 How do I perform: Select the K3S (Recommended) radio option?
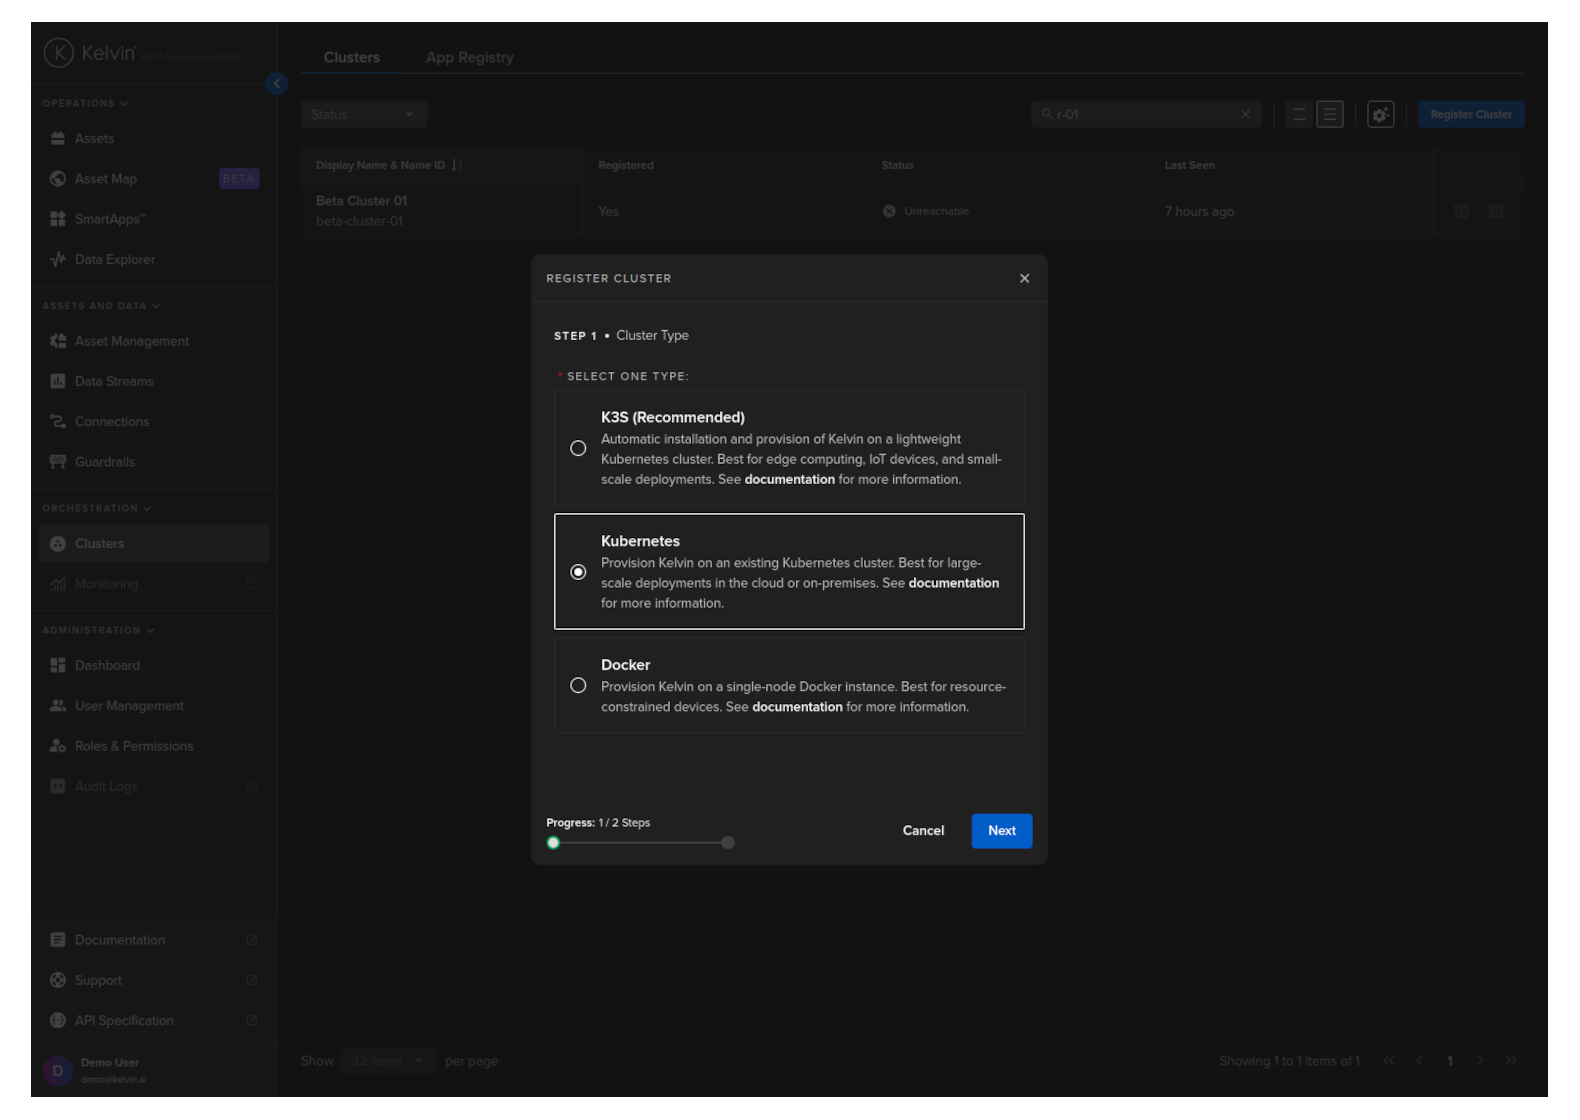578,449
